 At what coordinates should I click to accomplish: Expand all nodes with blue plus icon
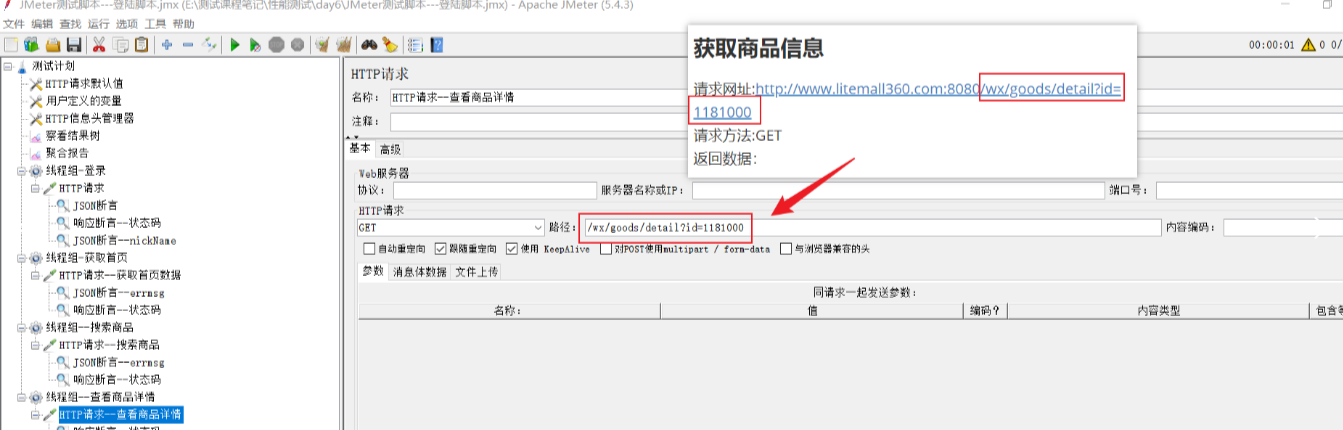(166, 44)
